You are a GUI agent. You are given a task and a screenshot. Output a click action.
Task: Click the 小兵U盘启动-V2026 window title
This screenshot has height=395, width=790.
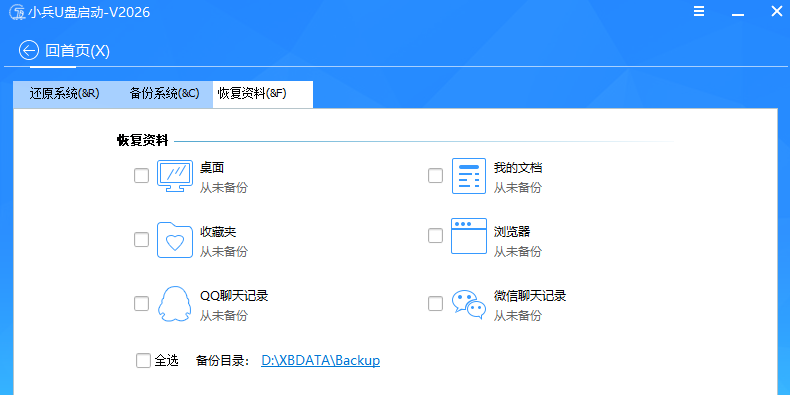point(89,13)
